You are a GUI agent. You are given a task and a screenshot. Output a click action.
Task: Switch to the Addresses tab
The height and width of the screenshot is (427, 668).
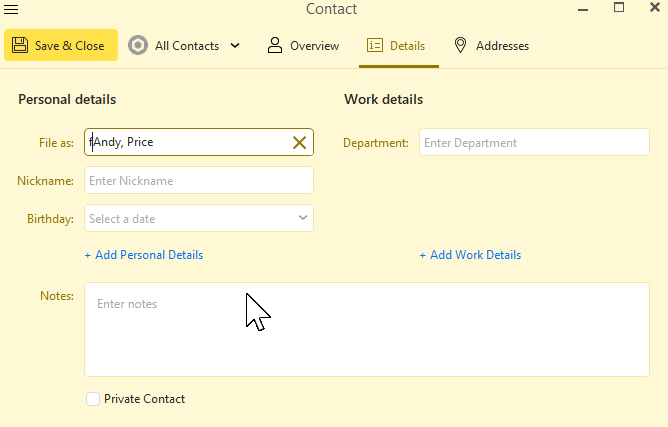click(491, 46)
